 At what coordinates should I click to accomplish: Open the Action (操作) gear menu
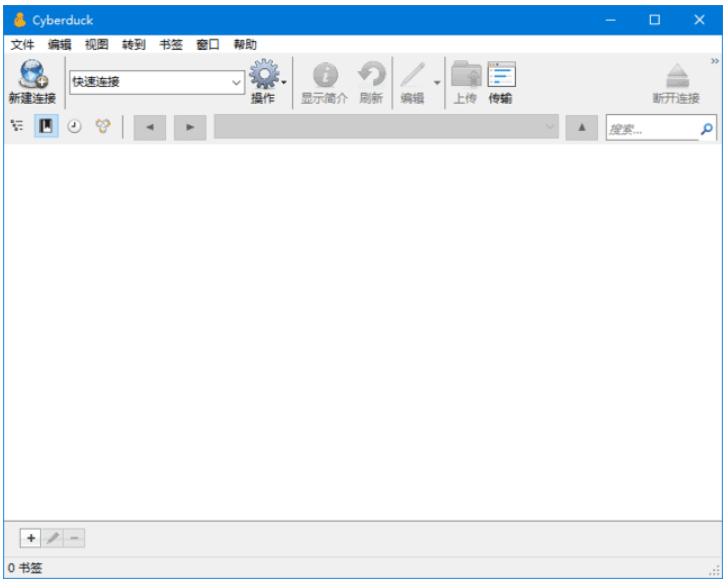[x=264, y=74]
